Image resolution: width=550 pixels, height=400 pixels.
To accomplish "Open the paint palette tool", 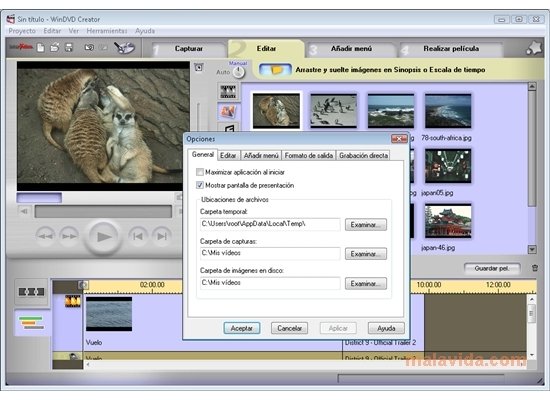I will coord(124,48).
